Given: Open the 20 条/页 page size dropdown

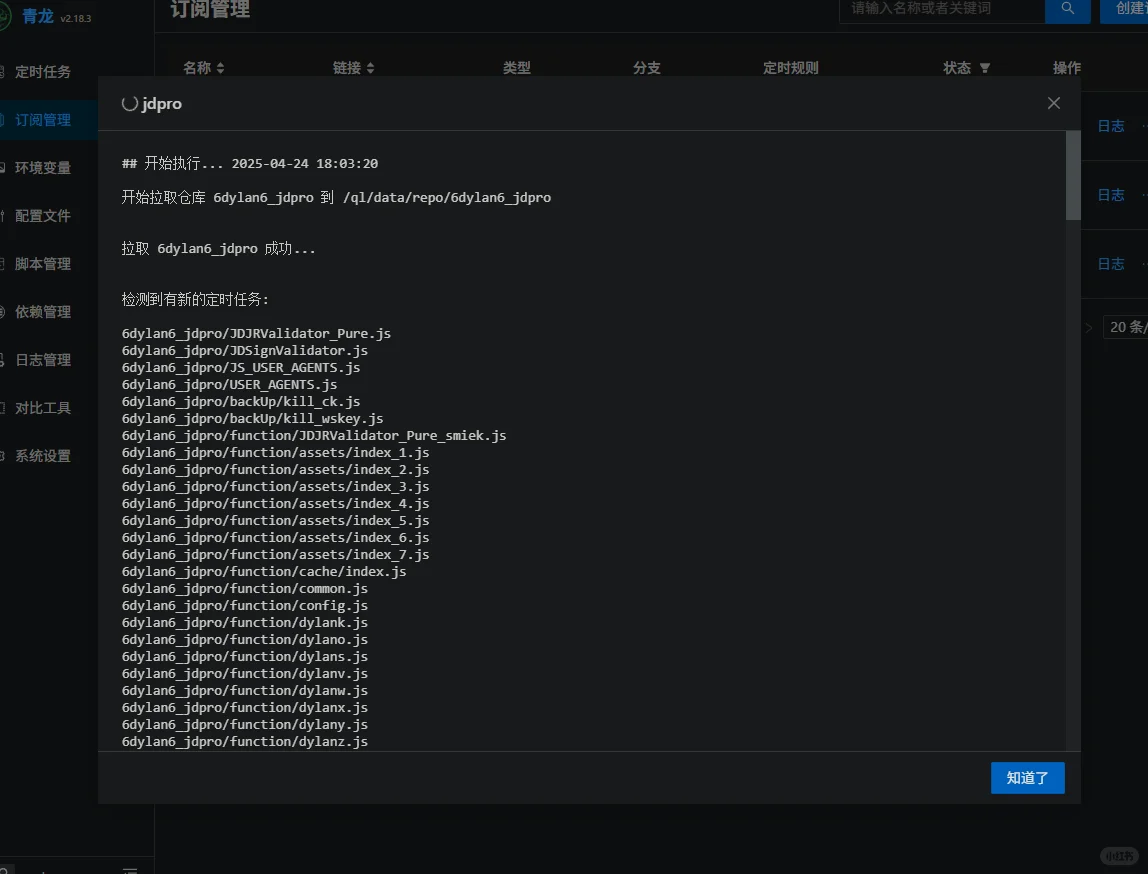Looking at the screenshot, I should [x=1128, y=327].
